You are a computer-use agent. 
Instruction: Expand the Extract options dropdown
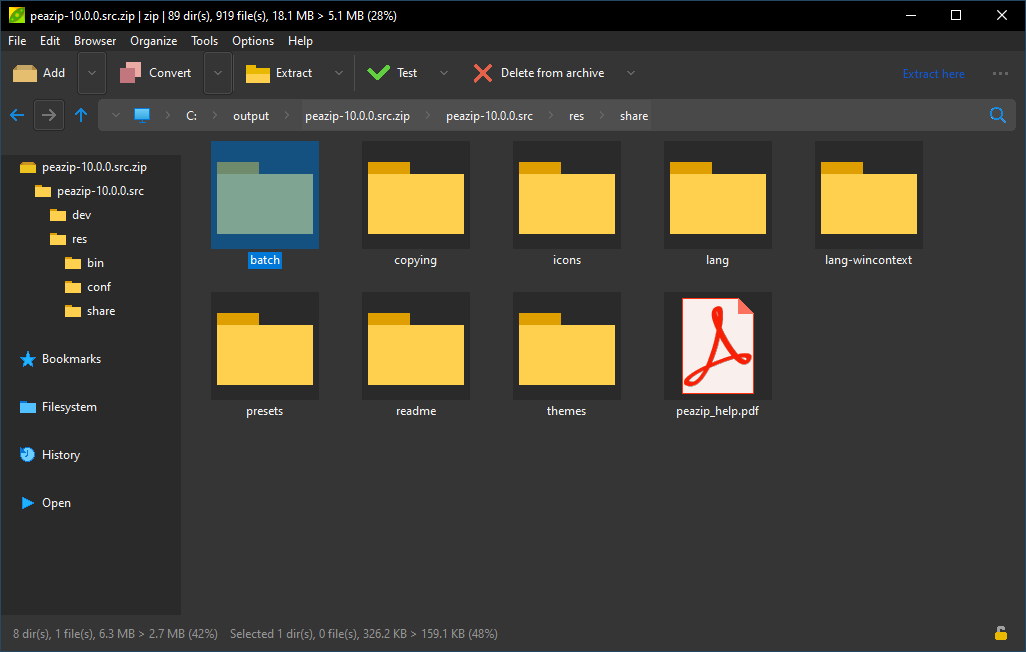338,73
